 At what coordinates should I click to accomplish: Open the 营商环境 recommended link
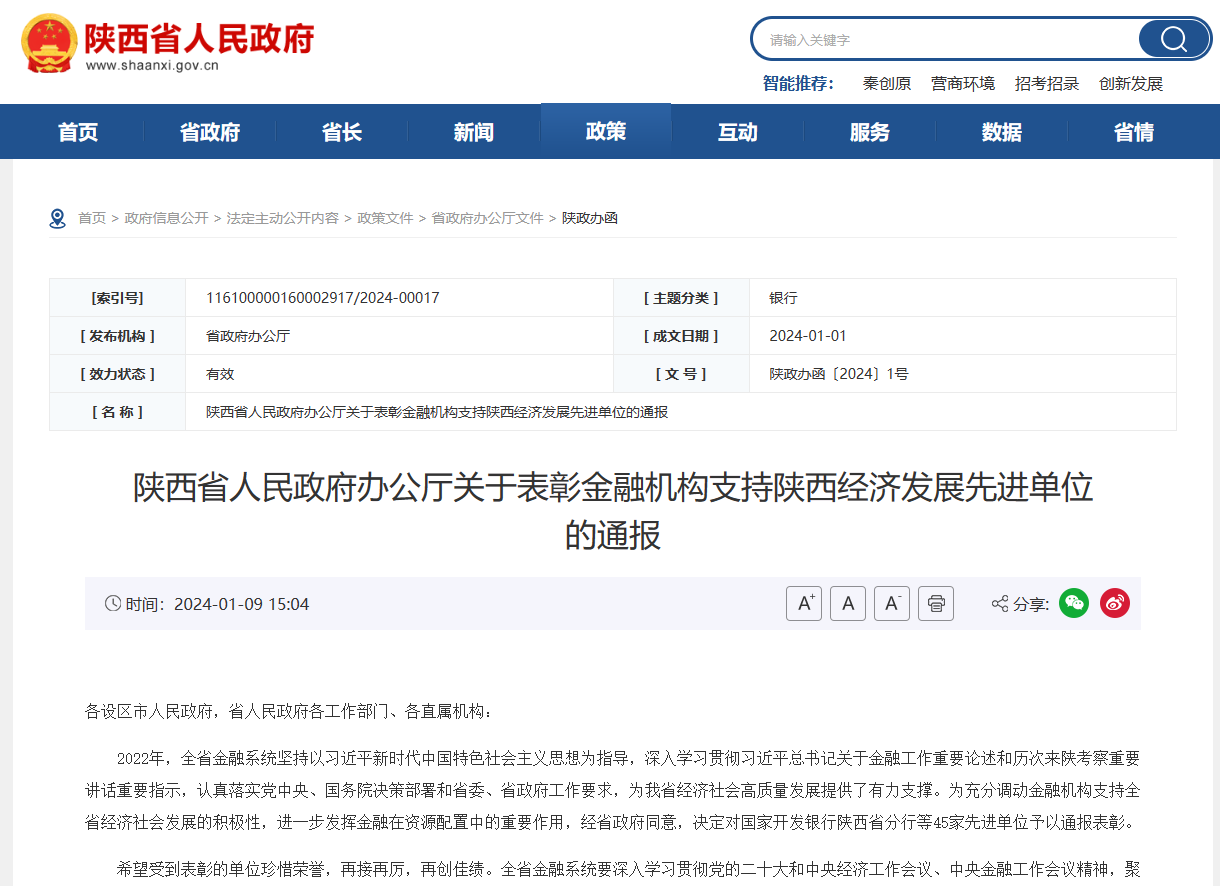[x=962, y=84]
